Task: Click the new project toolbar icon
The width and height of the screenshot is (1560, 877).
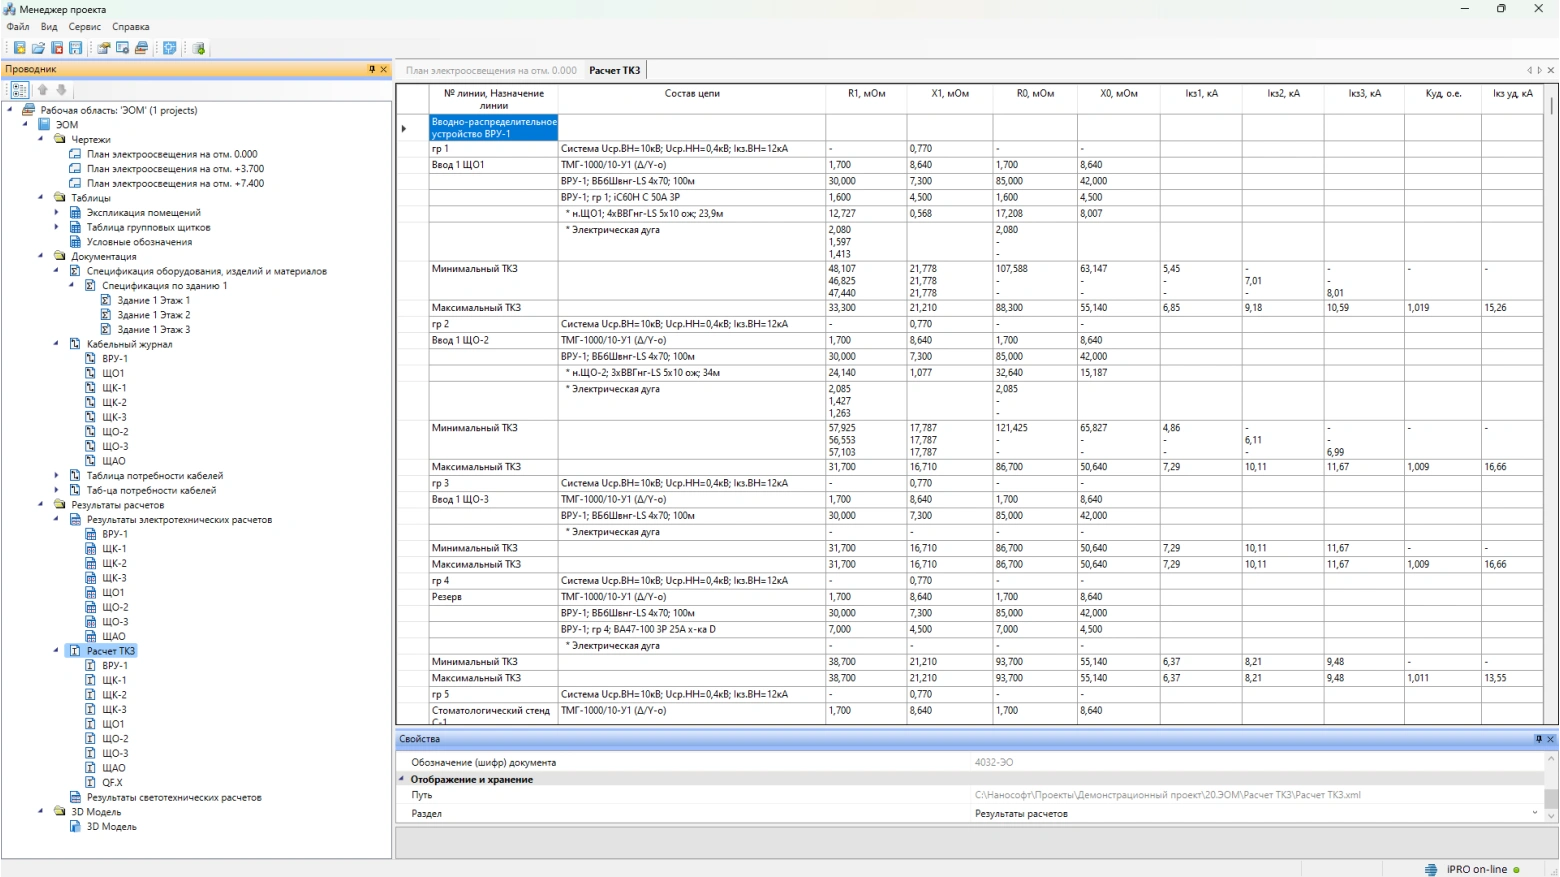Action: click(19, 48)
